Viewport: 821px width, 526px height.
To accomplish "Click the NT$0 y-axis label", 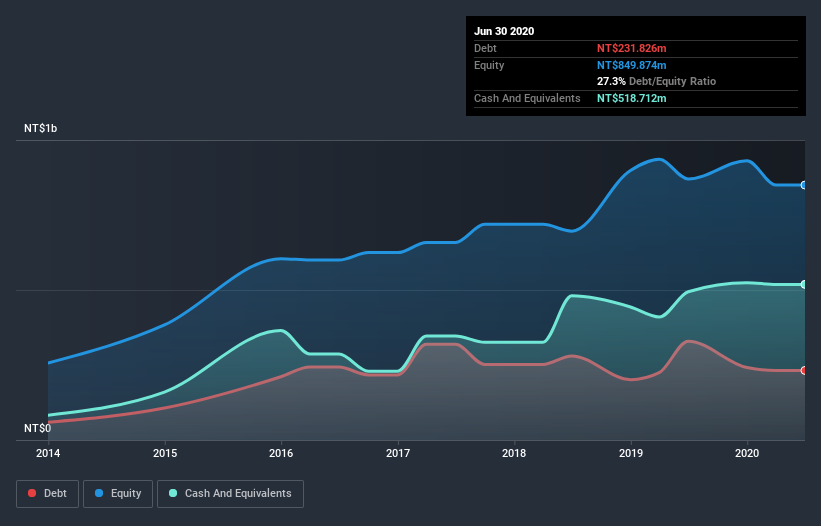I will pos(38,428).
